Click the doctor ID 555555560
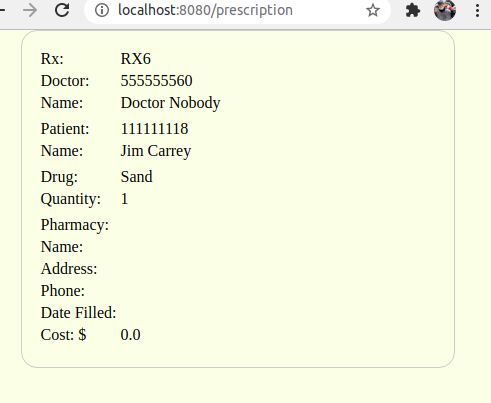This screenshot has width=491, height=403. [156, 81]
